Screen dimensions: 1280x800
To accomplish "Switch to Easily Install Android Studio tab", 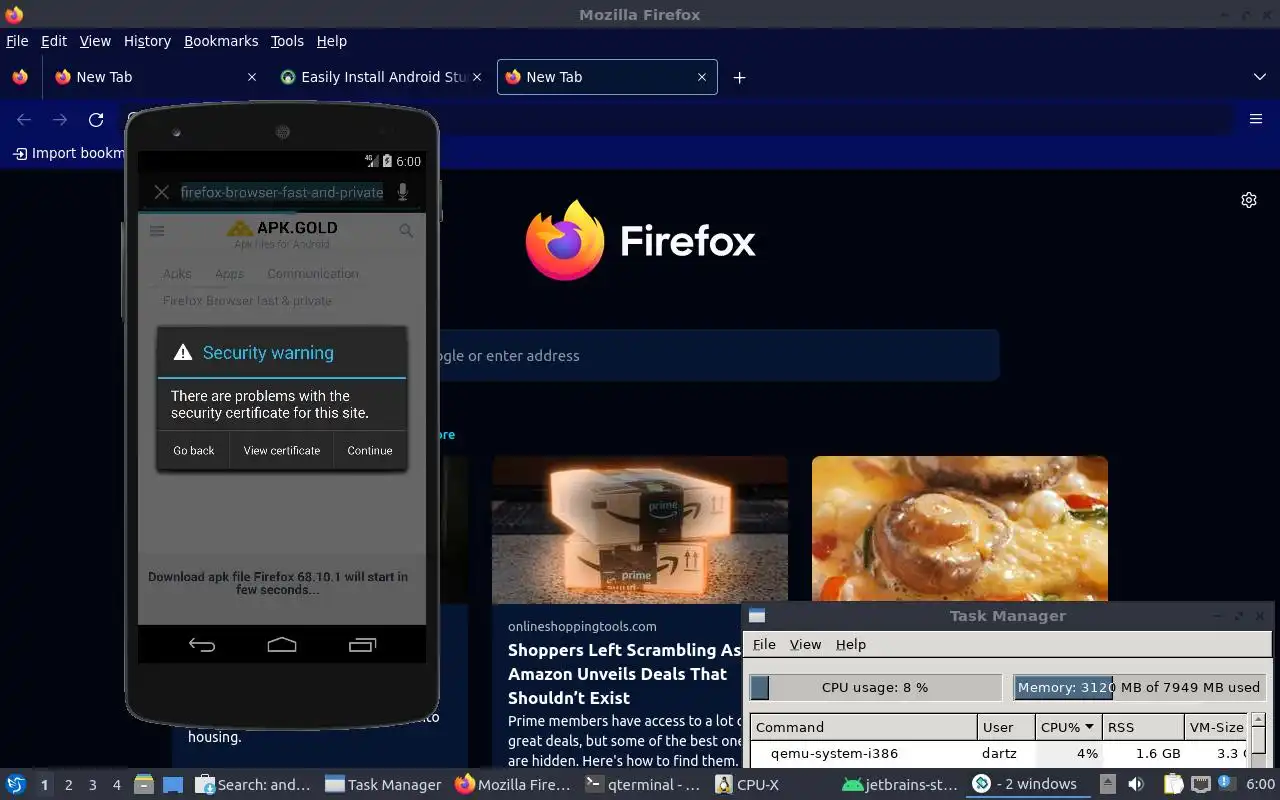I will (x=380, y=77).
